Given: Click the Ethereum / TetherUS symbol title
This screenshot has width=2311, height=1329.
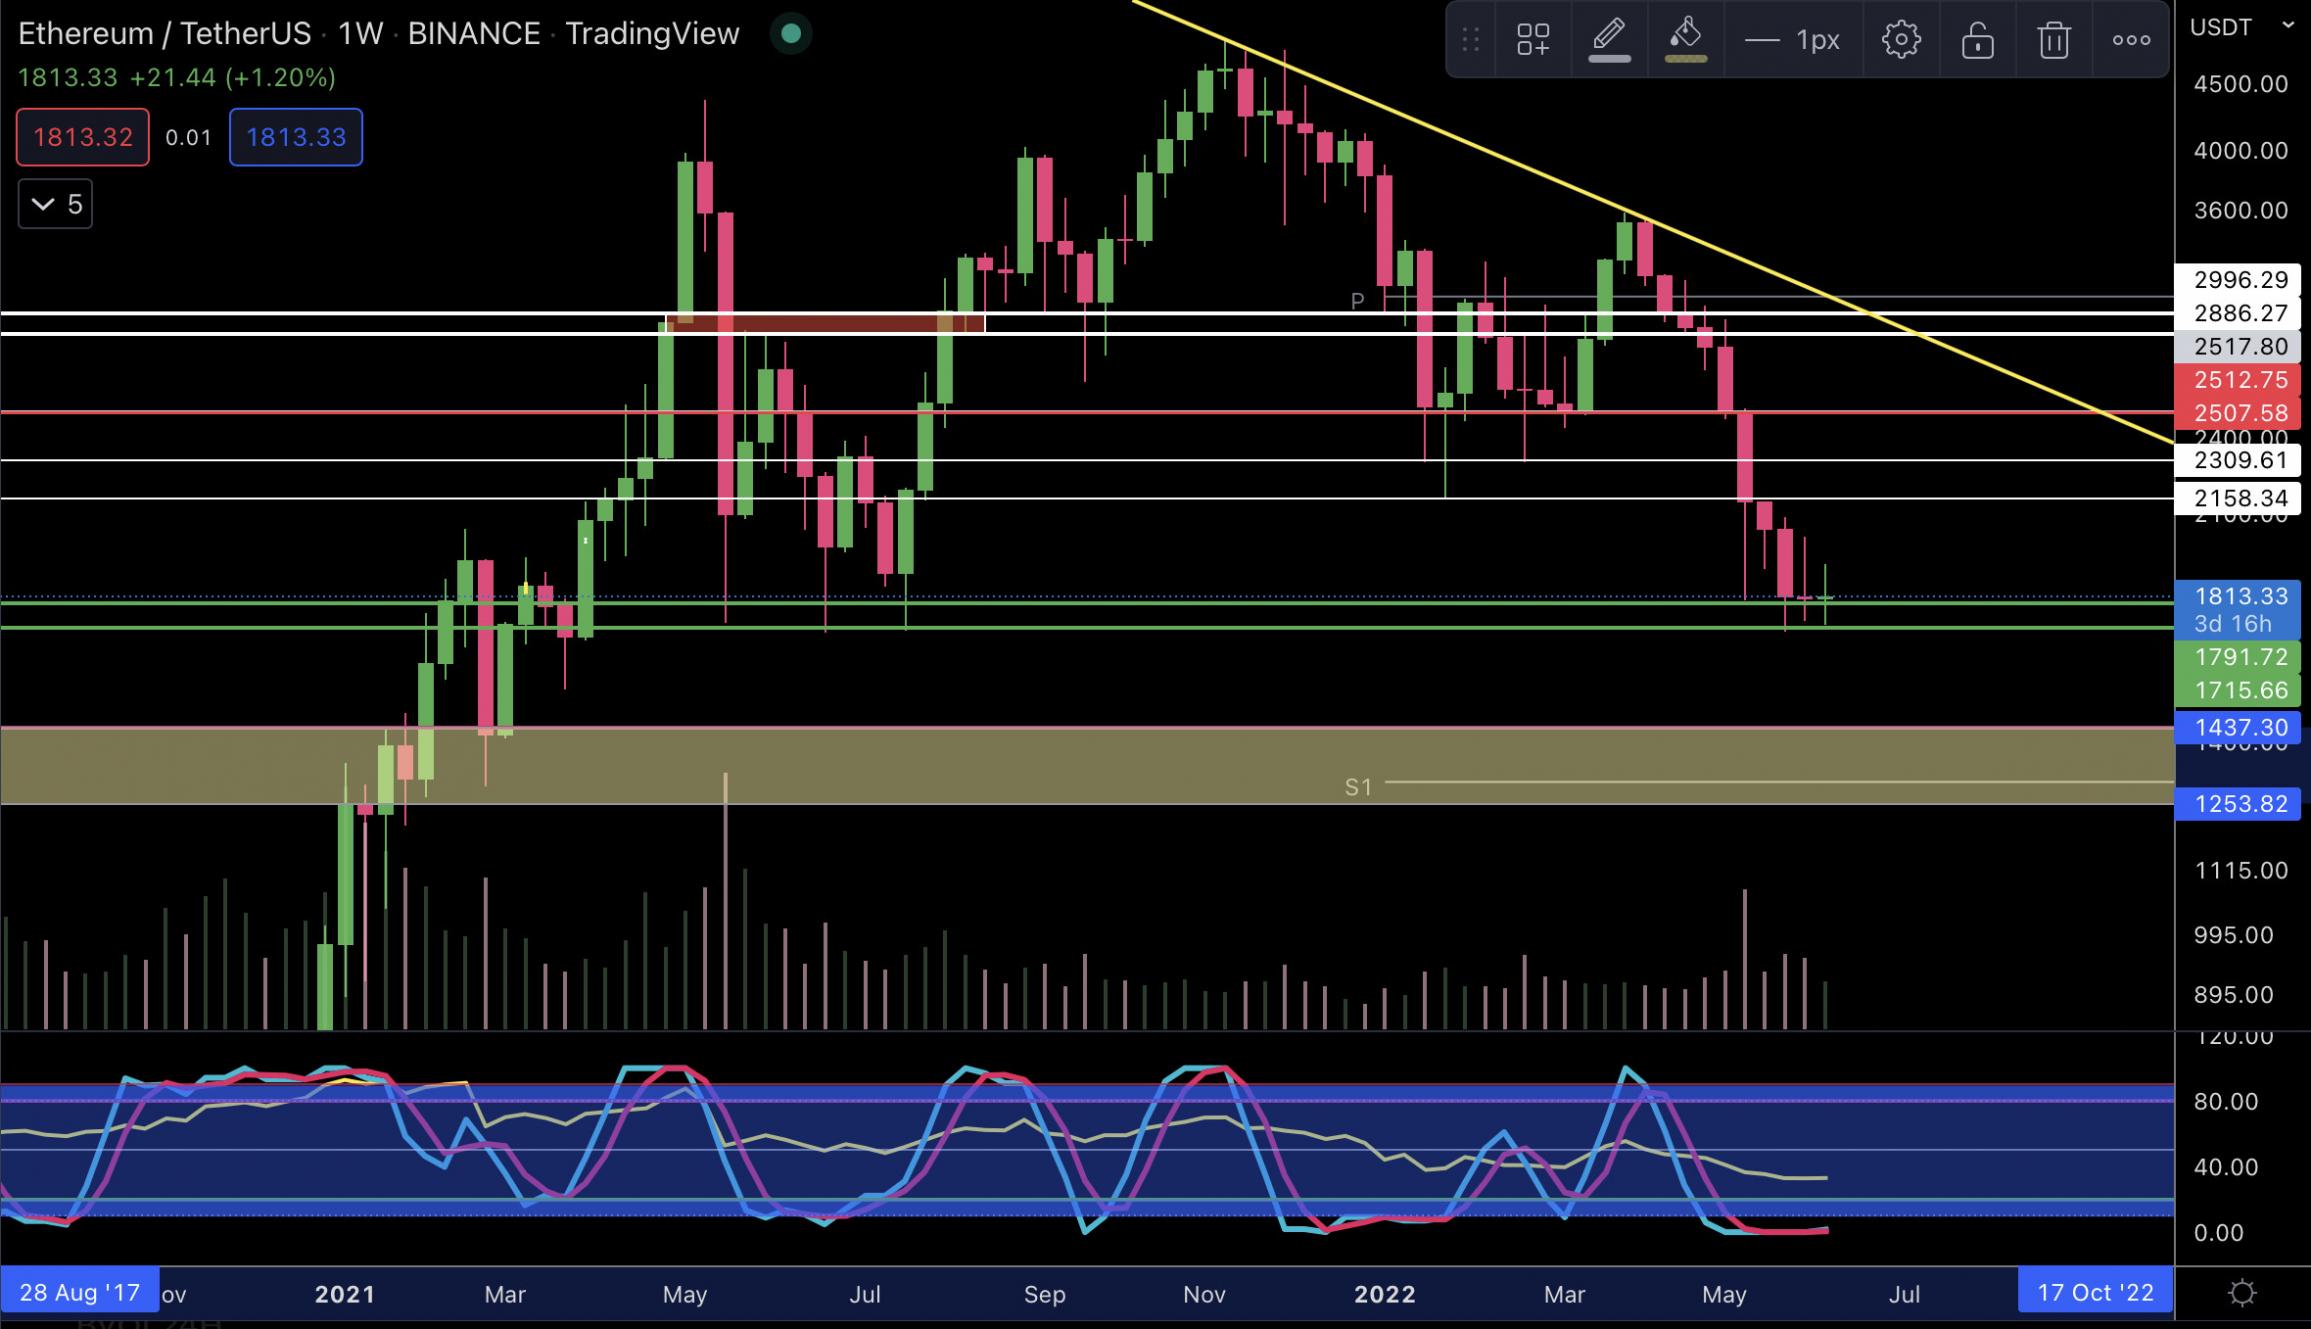Looking at the screenshot, I should 165,34.
